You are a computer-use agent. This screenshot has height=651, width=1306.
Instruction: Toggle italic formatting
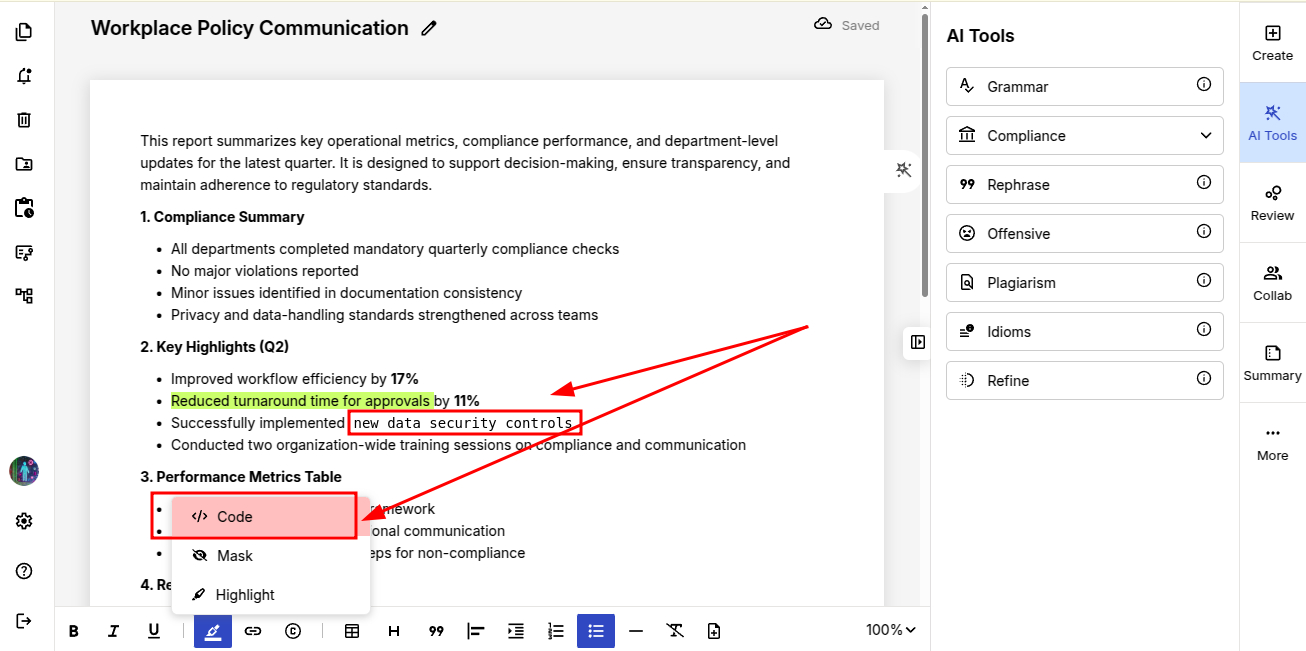tap(113, 631)
